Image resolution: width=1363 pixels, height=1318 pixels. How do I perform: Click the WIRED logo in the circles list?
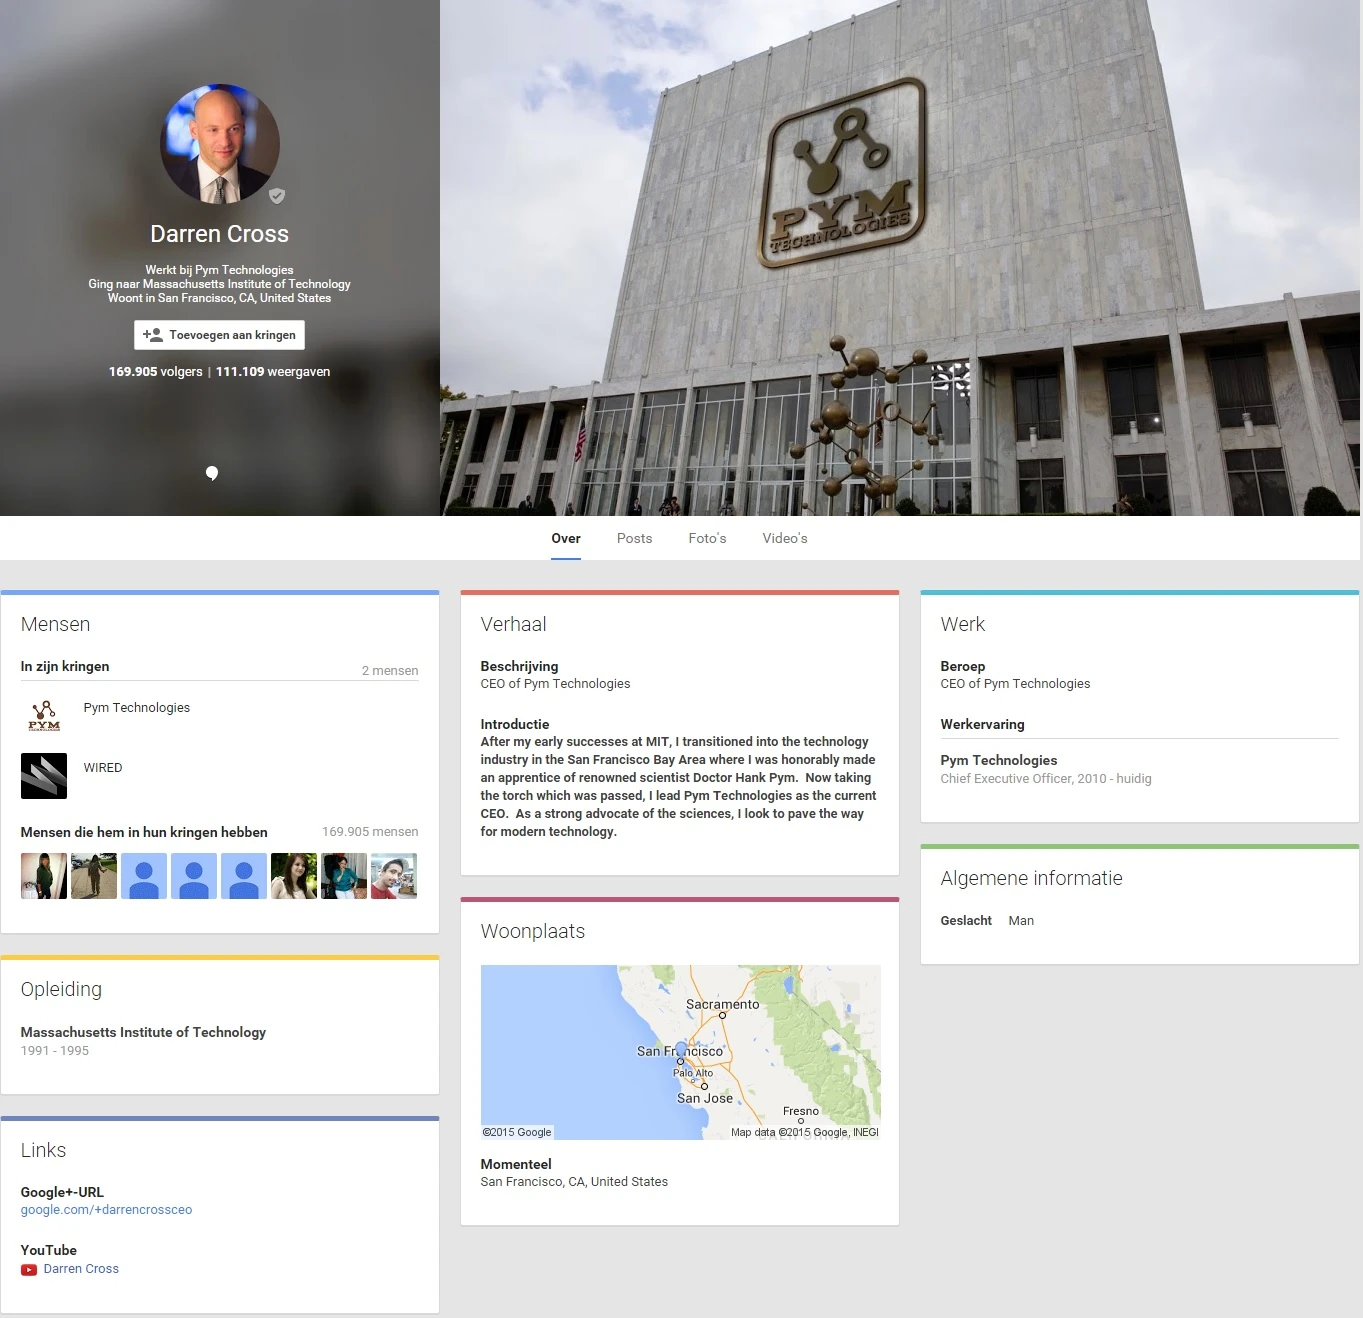[x=44, y=776]
